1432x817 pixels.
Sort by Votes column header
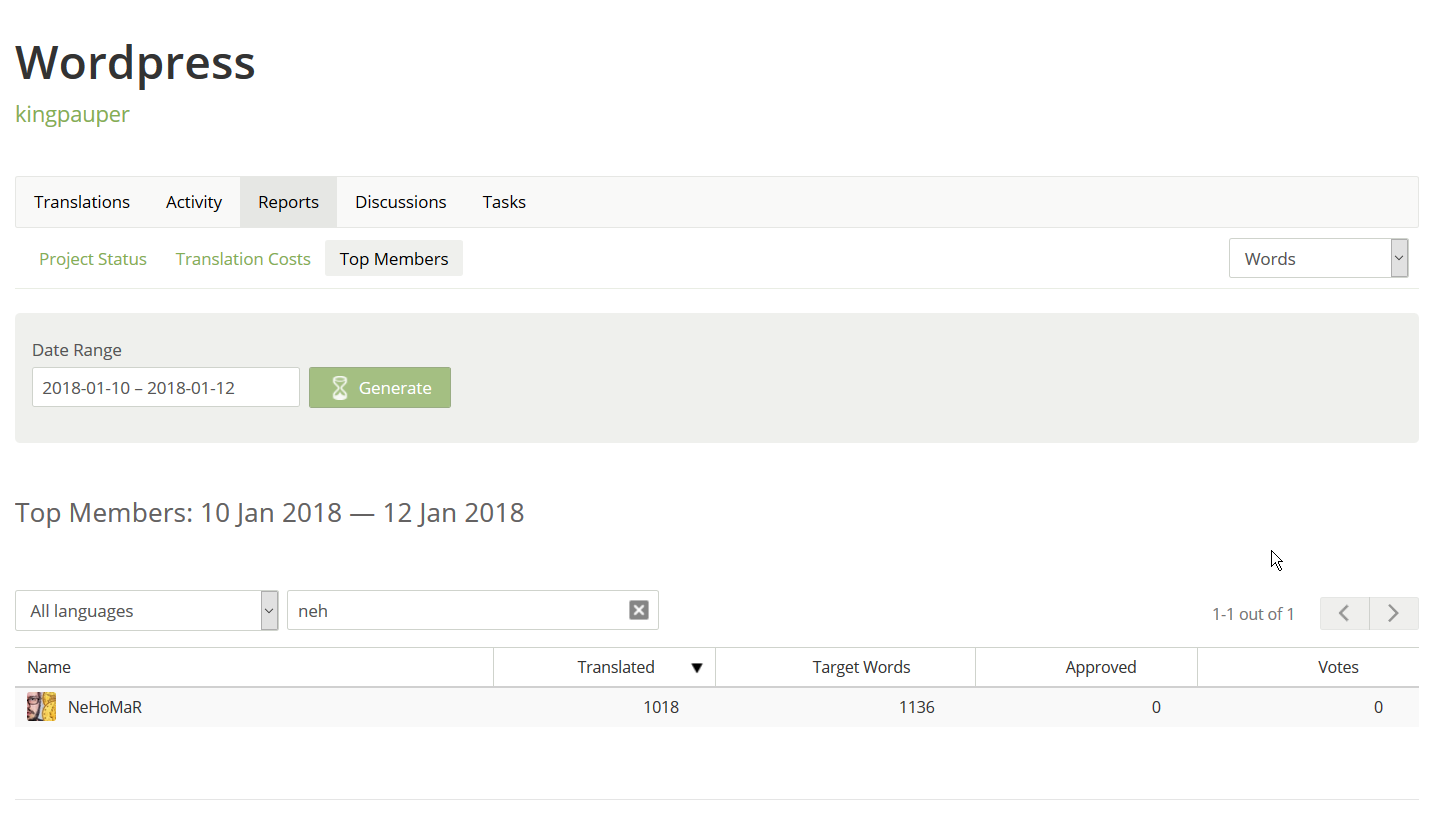coord(1308,667)
